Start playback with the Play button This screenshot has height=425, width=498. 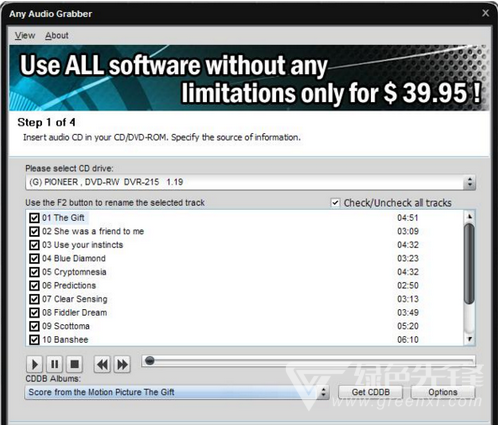(35, 364)
